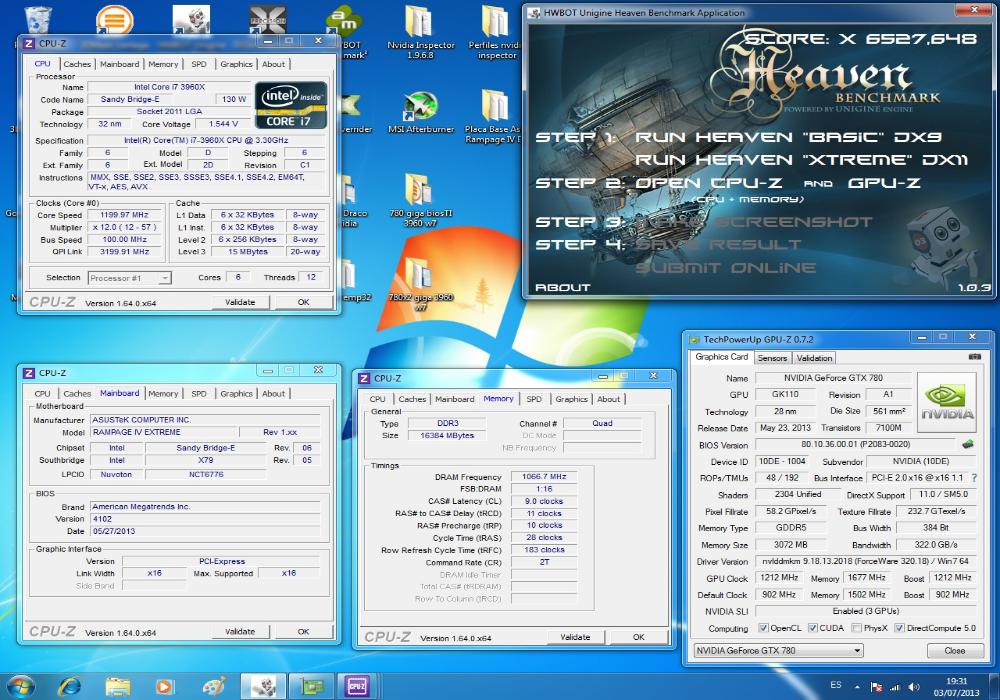Screen dimensions: 1000x700
Task: Open the About tab in the Memory CPU-Z window
Action: pos(608,398)
